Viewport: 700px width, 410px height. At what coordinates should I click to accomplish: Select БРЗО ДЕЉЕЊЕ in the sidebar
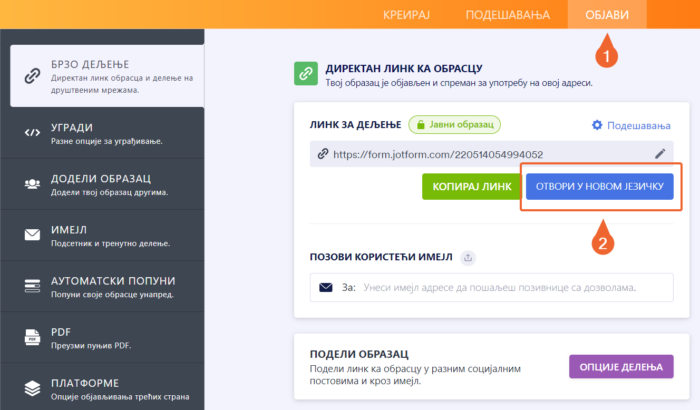tap(107, 76)
